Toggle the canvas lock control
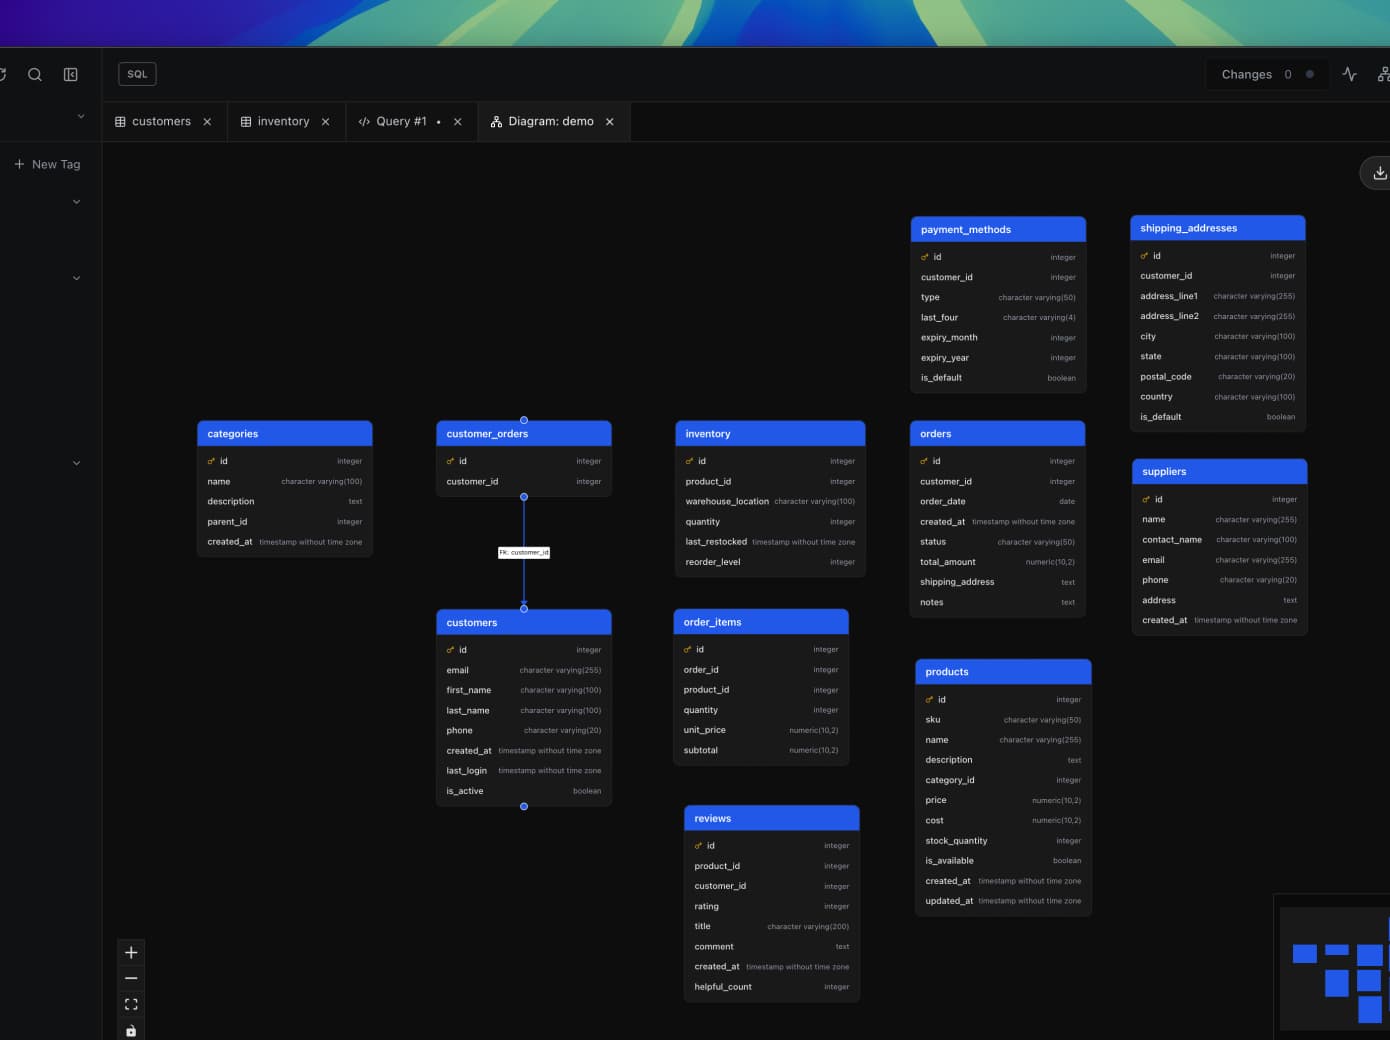 pyautogui.click(x=131, y=1030)
